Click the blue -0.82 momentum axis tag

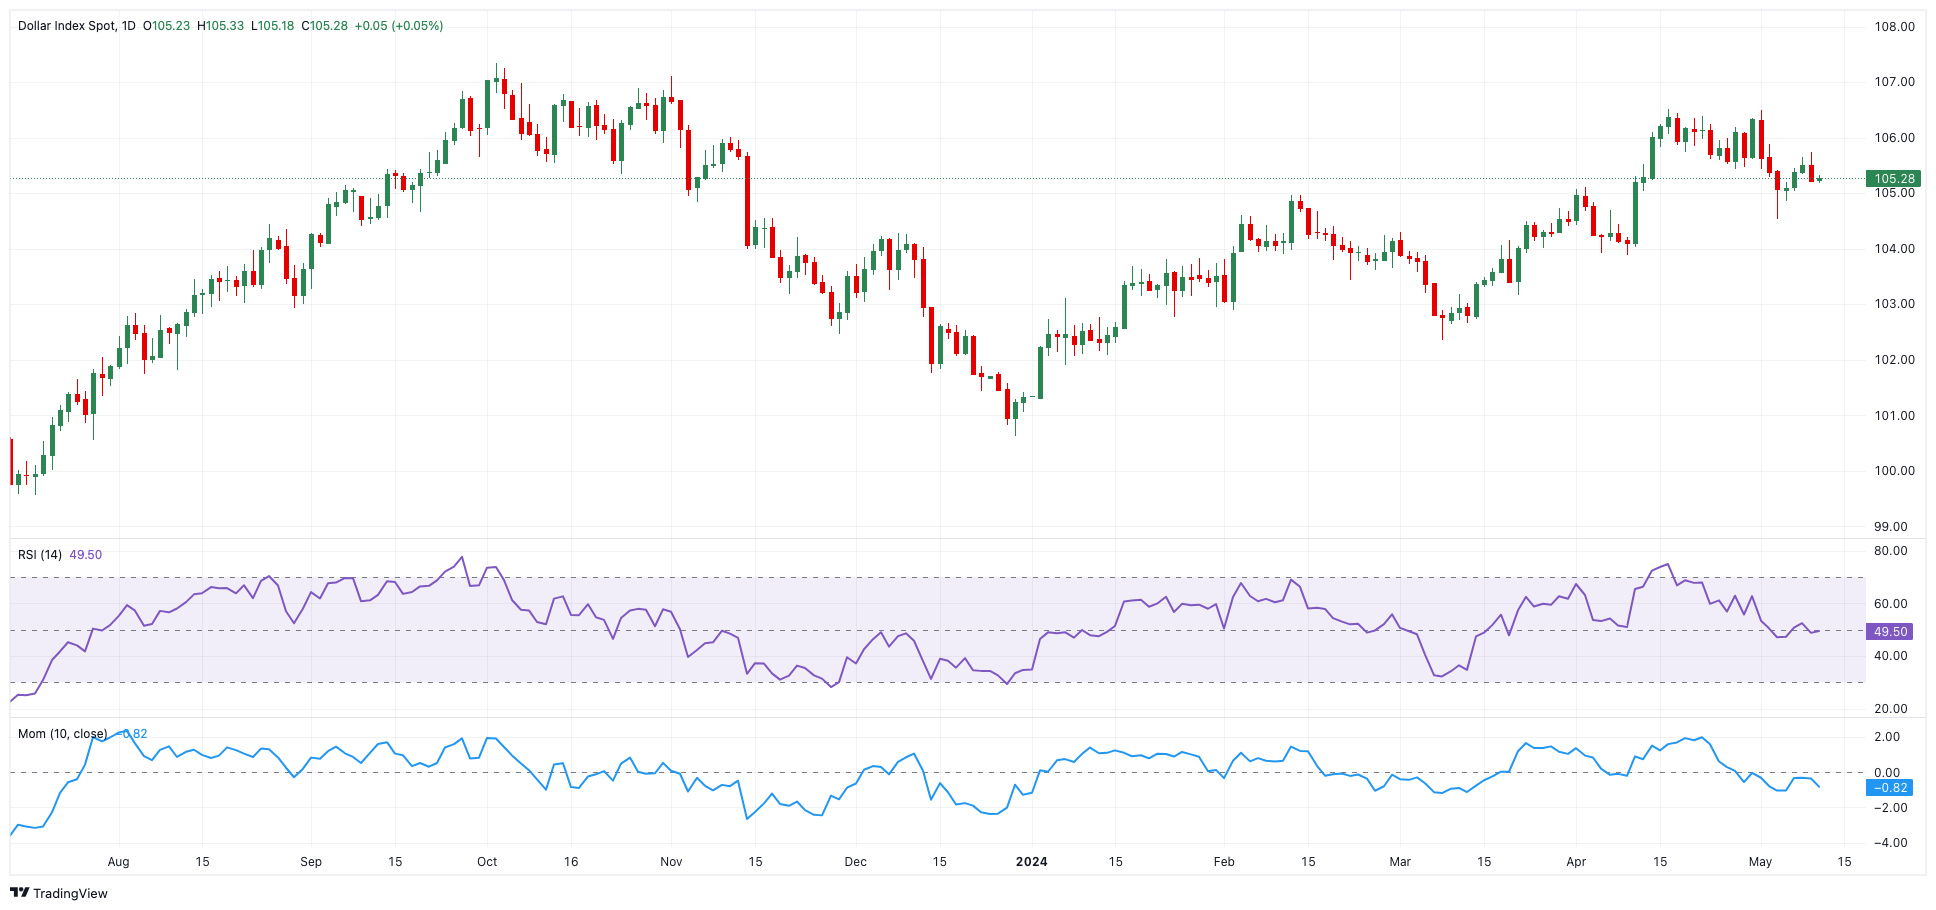coord(1889,788)
